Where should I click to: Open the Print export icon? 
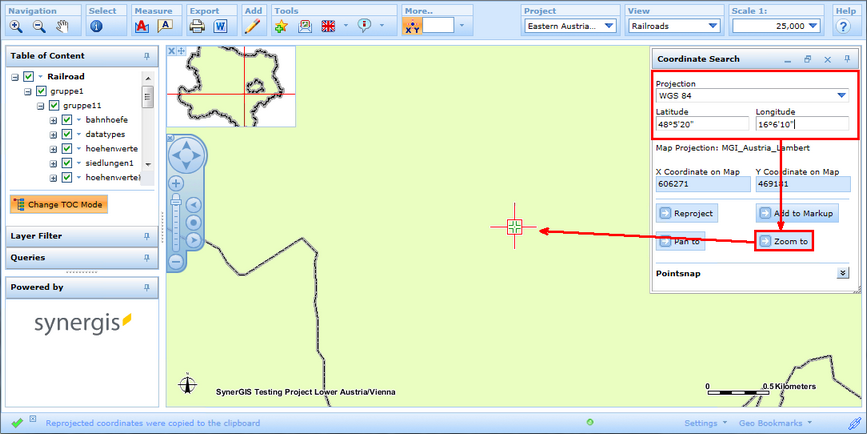pyautogui.click(x=197, y=26)
